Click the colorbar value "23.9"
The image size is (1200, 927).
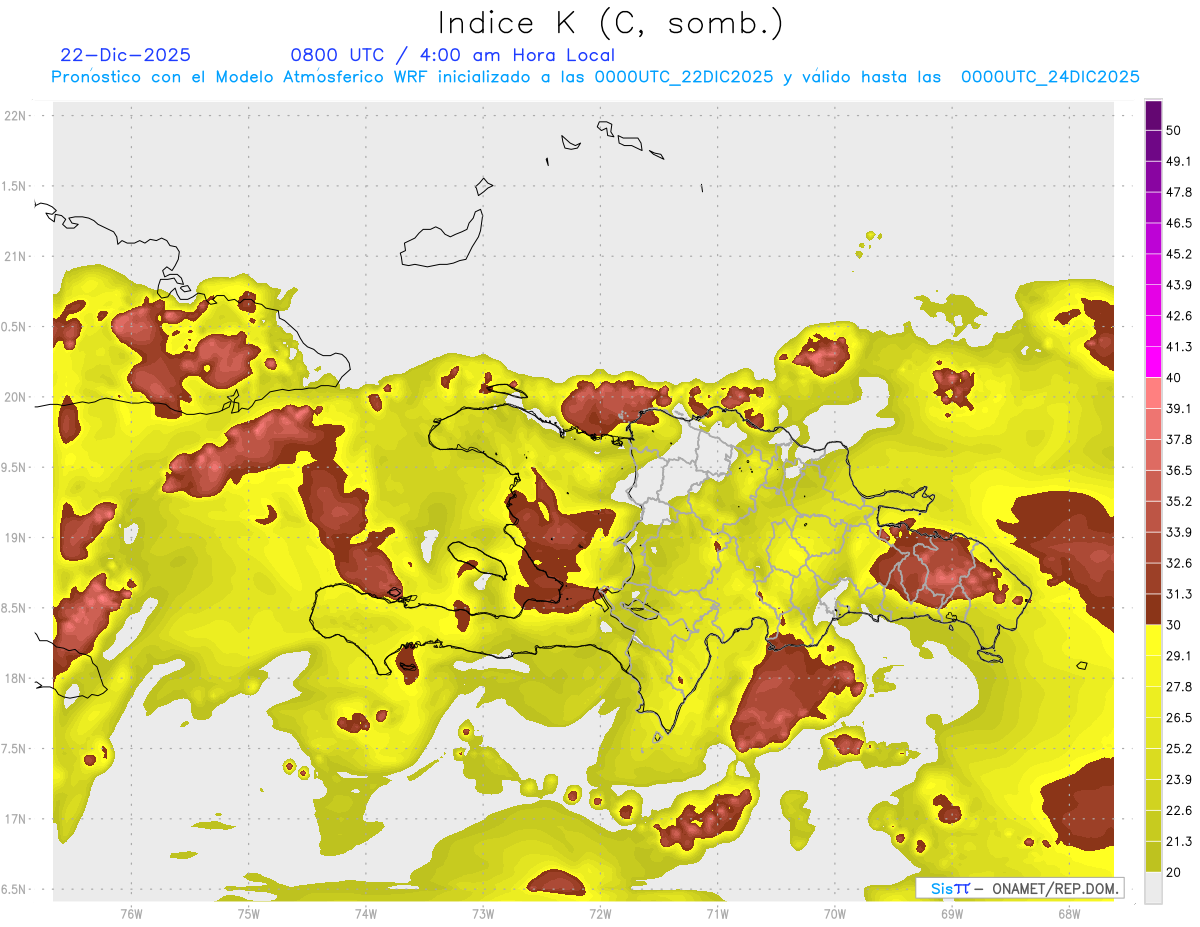click(x=1179, y=779)
